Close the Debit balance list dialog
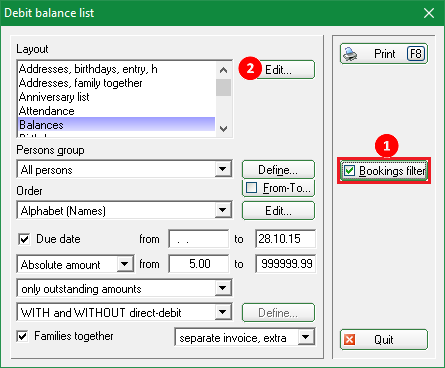 pos(429,13)
